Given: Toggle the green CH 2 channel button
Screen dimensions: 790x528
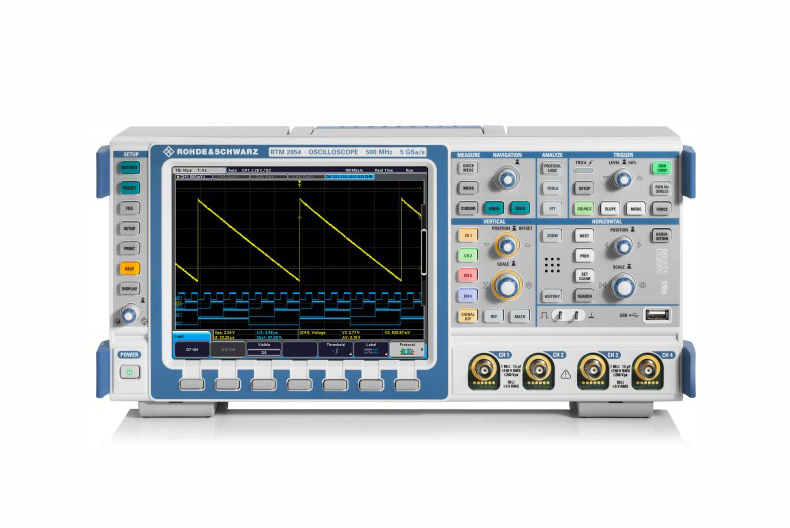Looking at the screenshot, I should [x=467, y=256].
